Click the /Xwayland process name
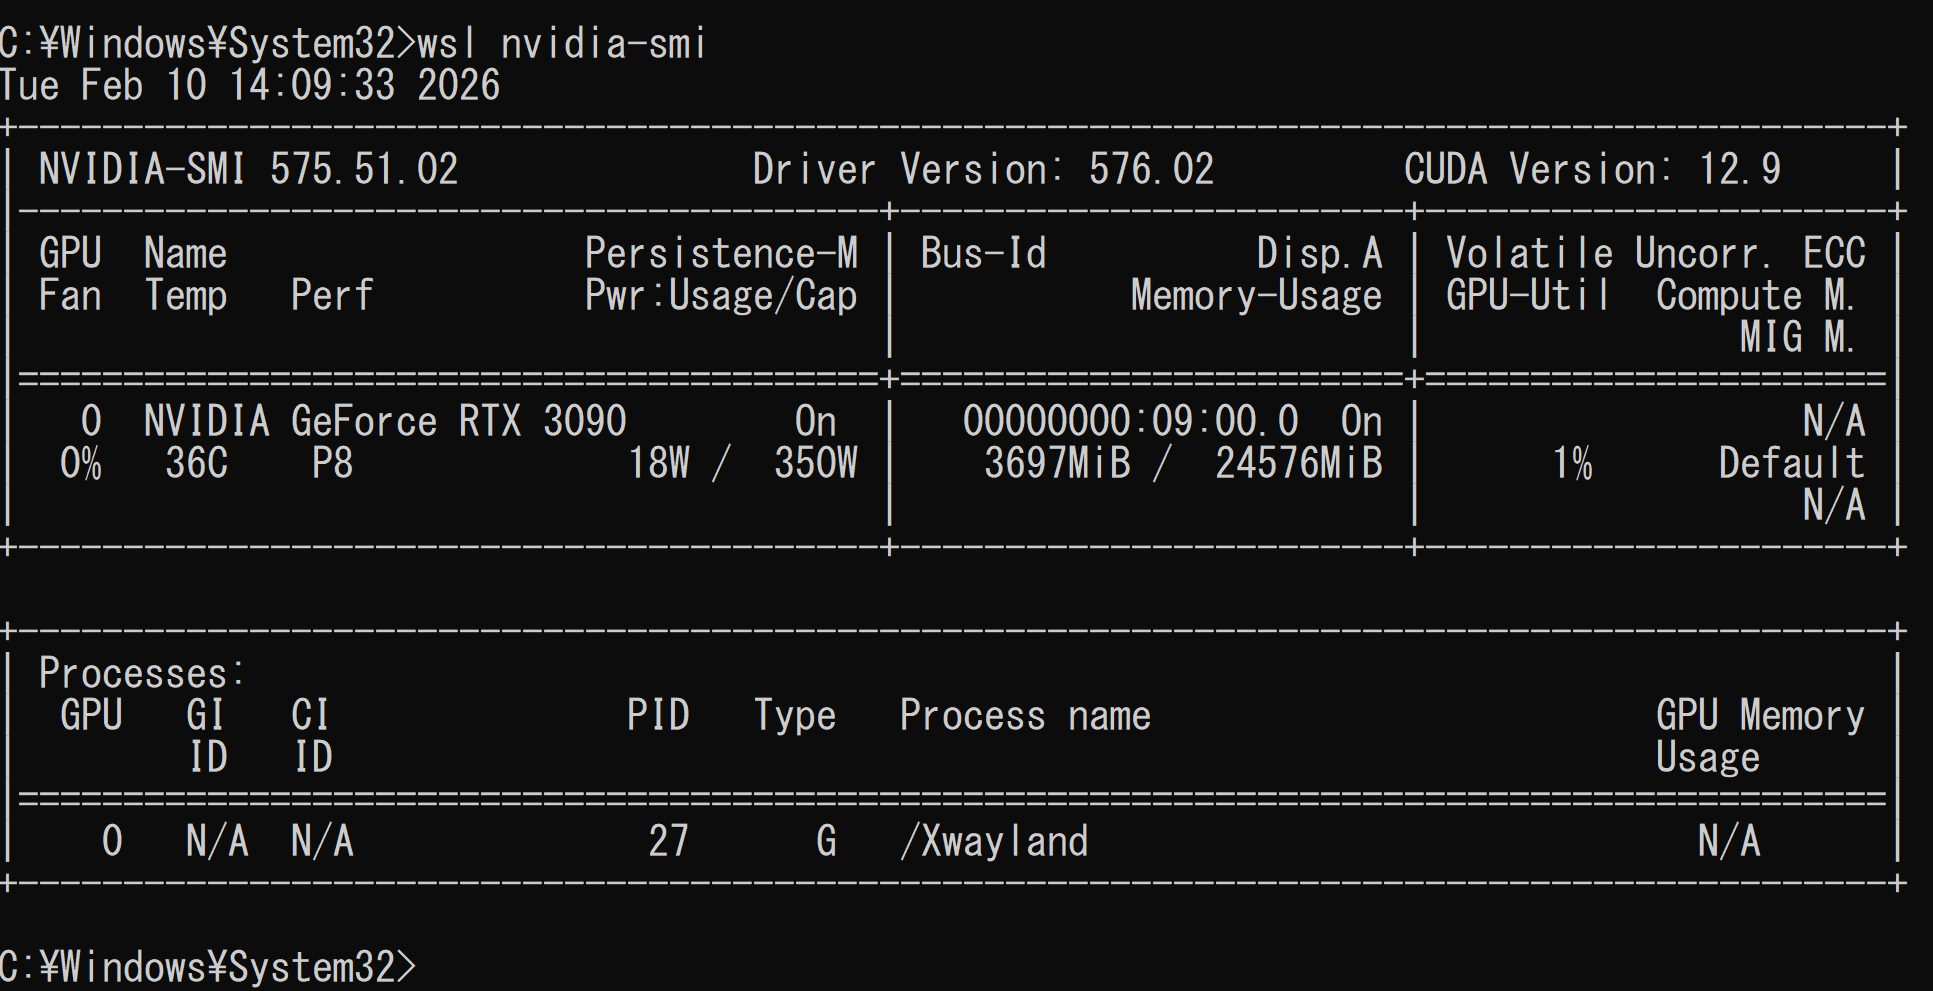This screenshot has height=991, width=1933. coord(994,842)
